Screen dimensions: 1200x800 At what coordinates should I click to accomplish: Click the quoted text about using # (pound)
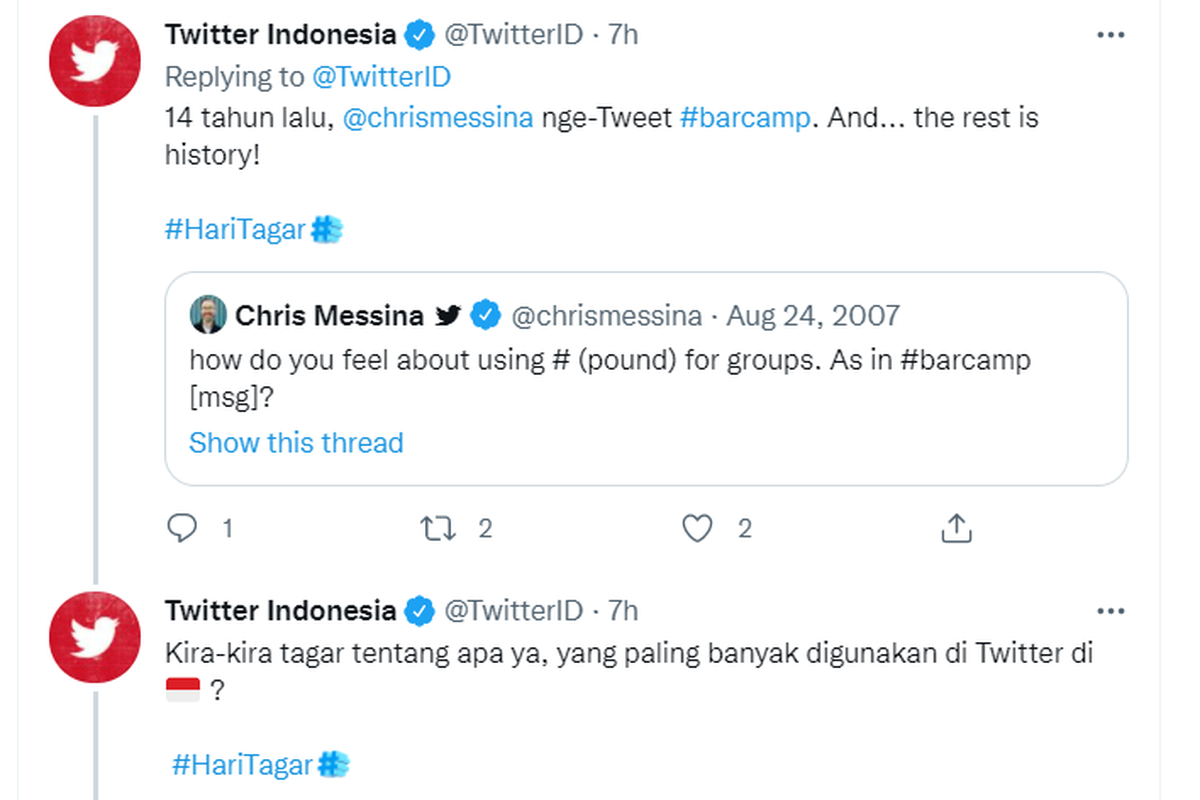pos(610,361)
